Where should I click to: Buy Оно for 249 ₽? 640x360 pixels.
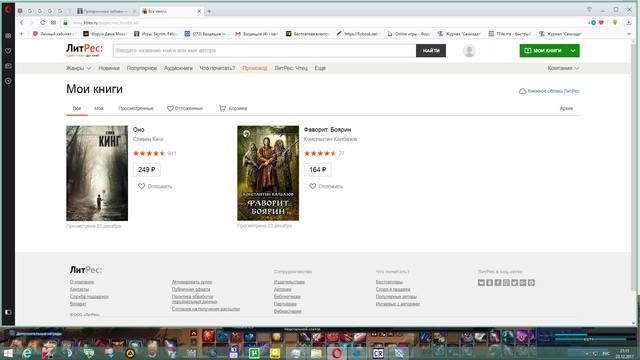pyautogui.click(x=147, y=170)
